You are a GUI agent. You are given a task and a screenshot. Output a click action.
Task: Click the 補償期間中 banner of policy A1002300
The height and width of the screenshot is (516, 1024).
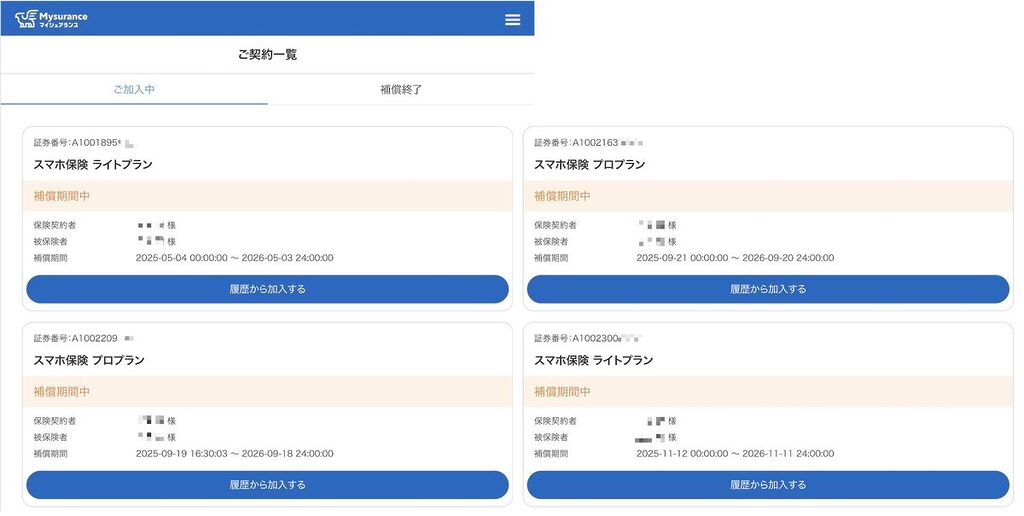point(767,392)
